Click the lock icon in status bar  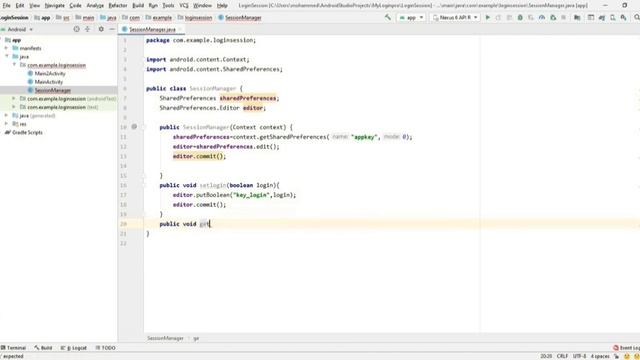[x=616, y=356]
